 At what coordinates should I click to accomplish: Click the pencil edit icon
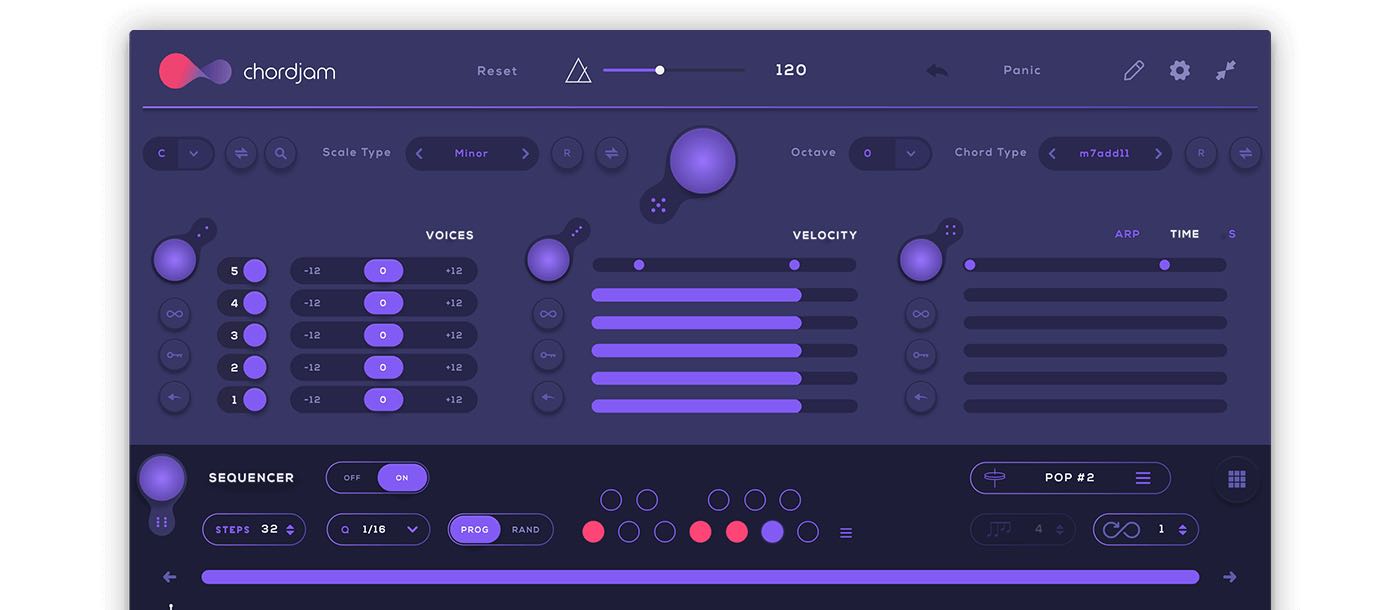(x=1133, y=70)
